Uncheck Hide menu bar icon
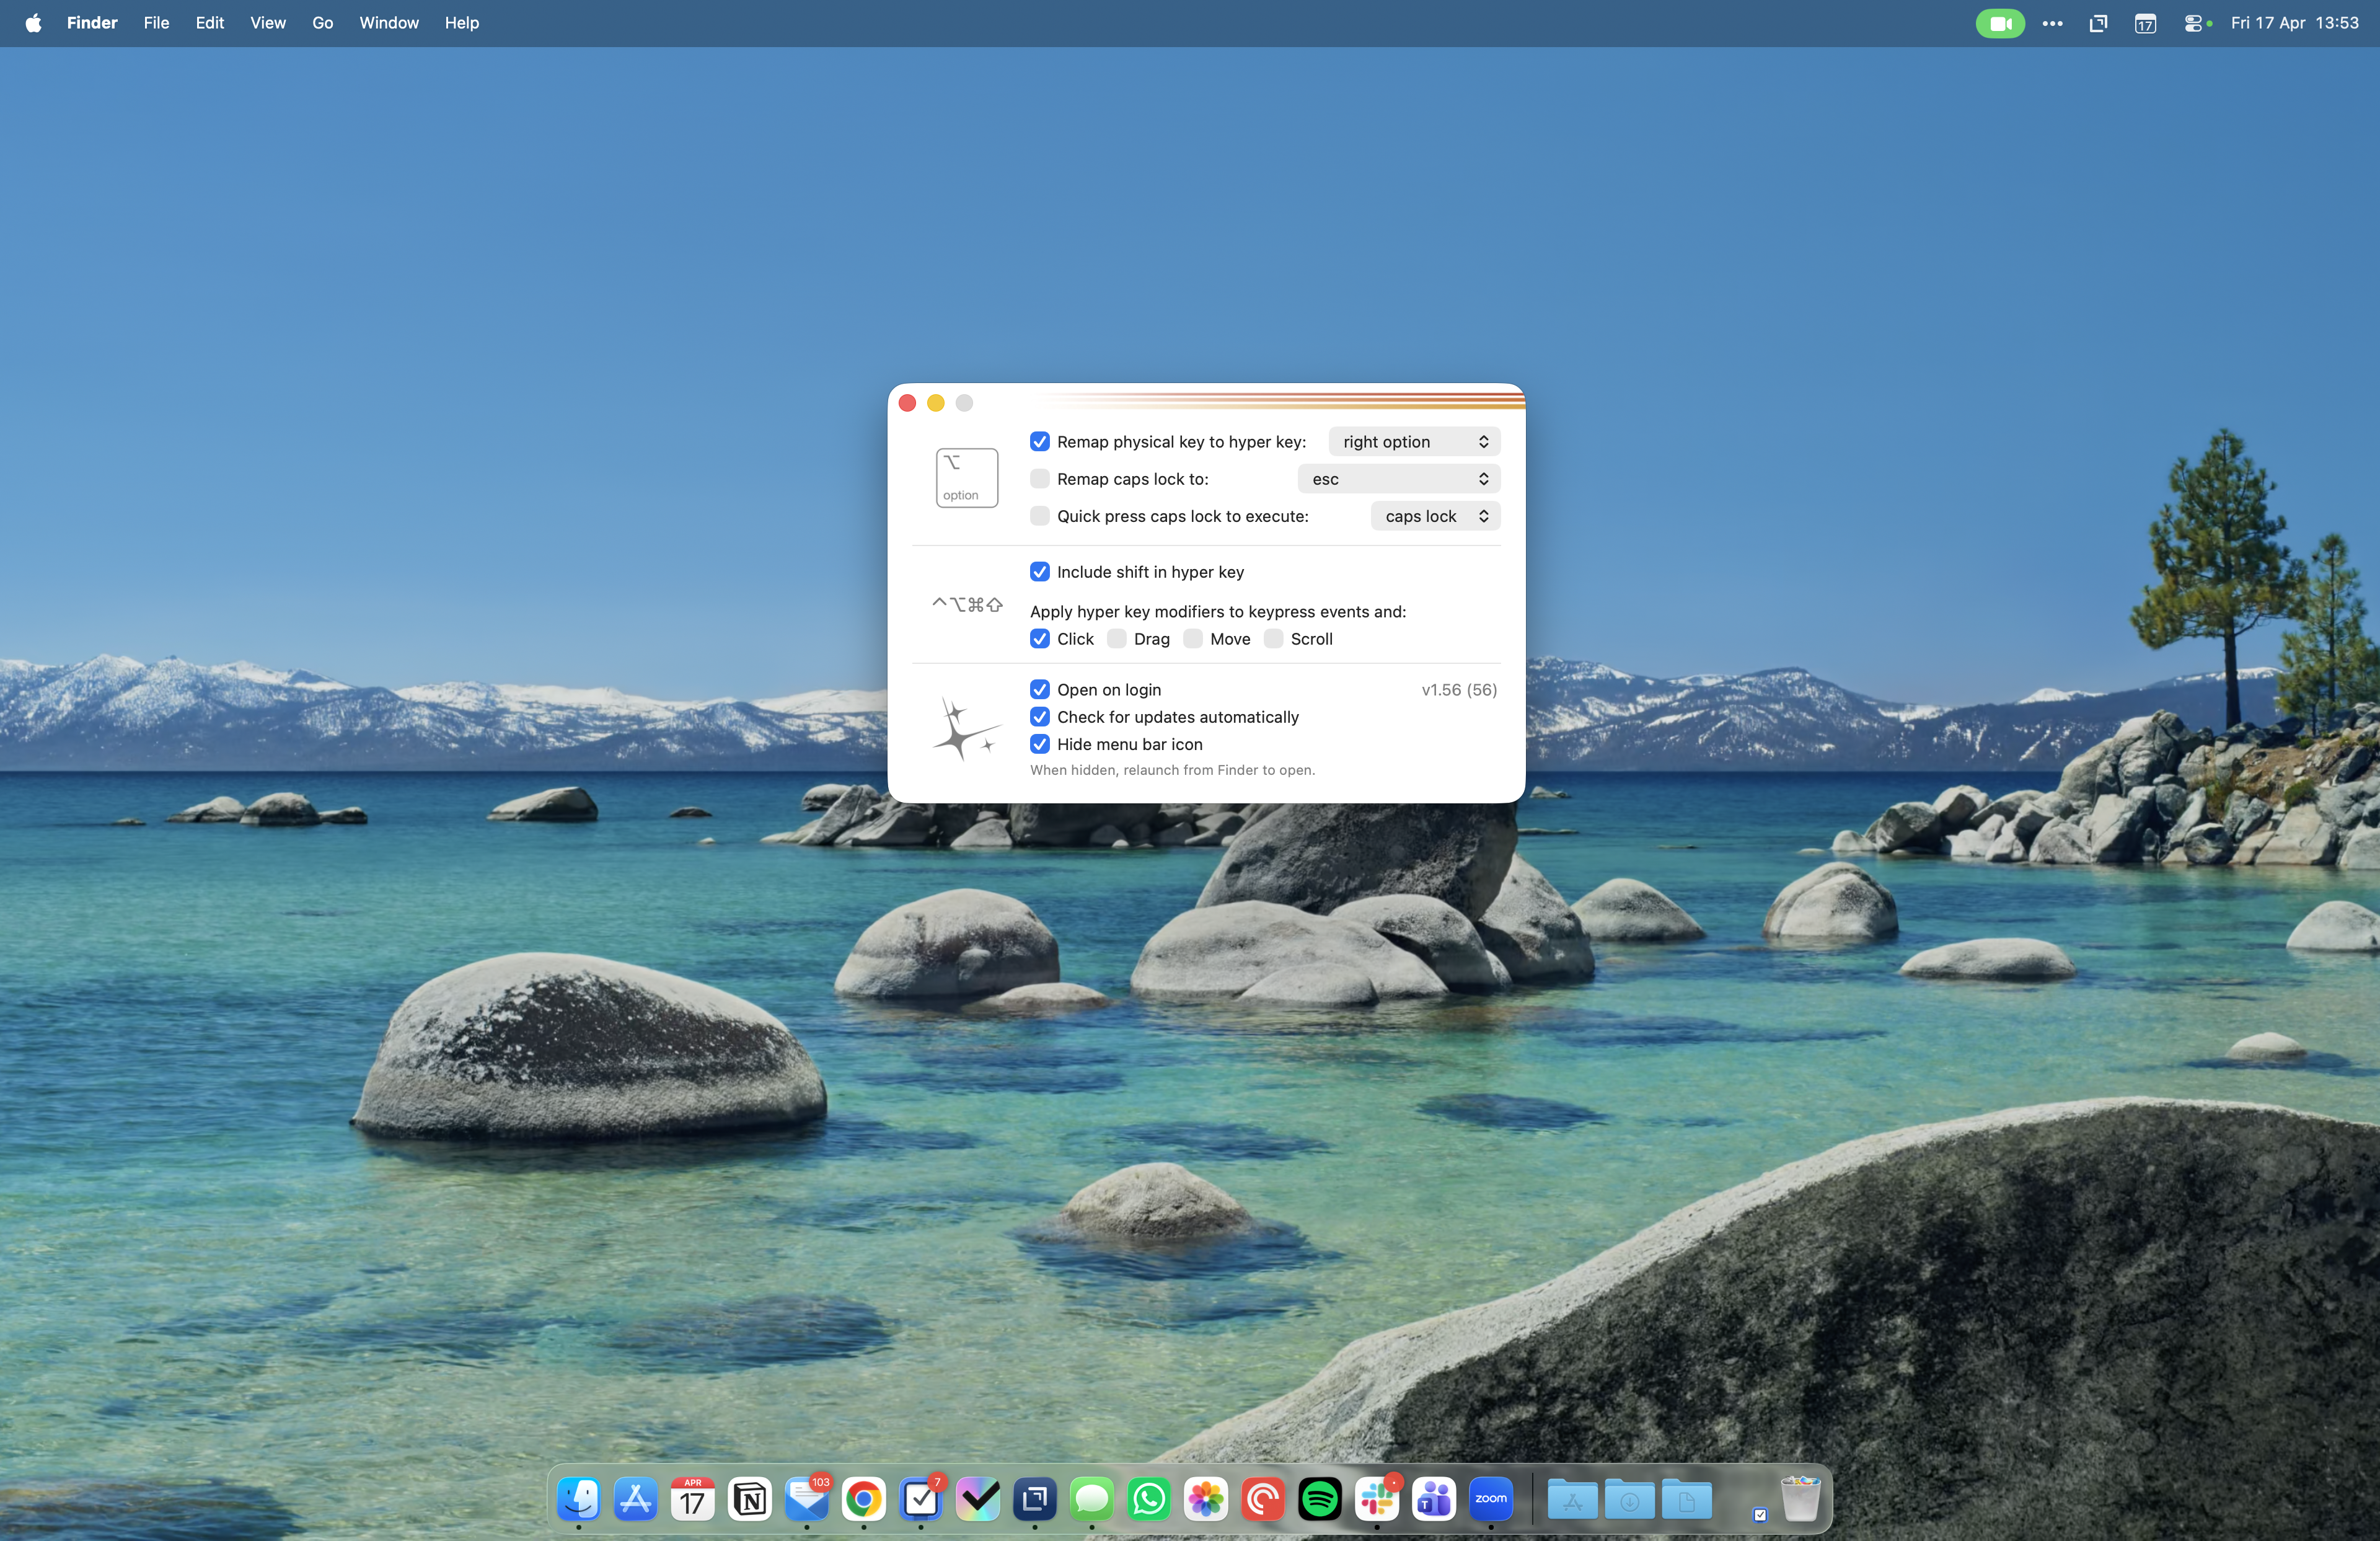2380x1541 pixels. pos(1040,744)
